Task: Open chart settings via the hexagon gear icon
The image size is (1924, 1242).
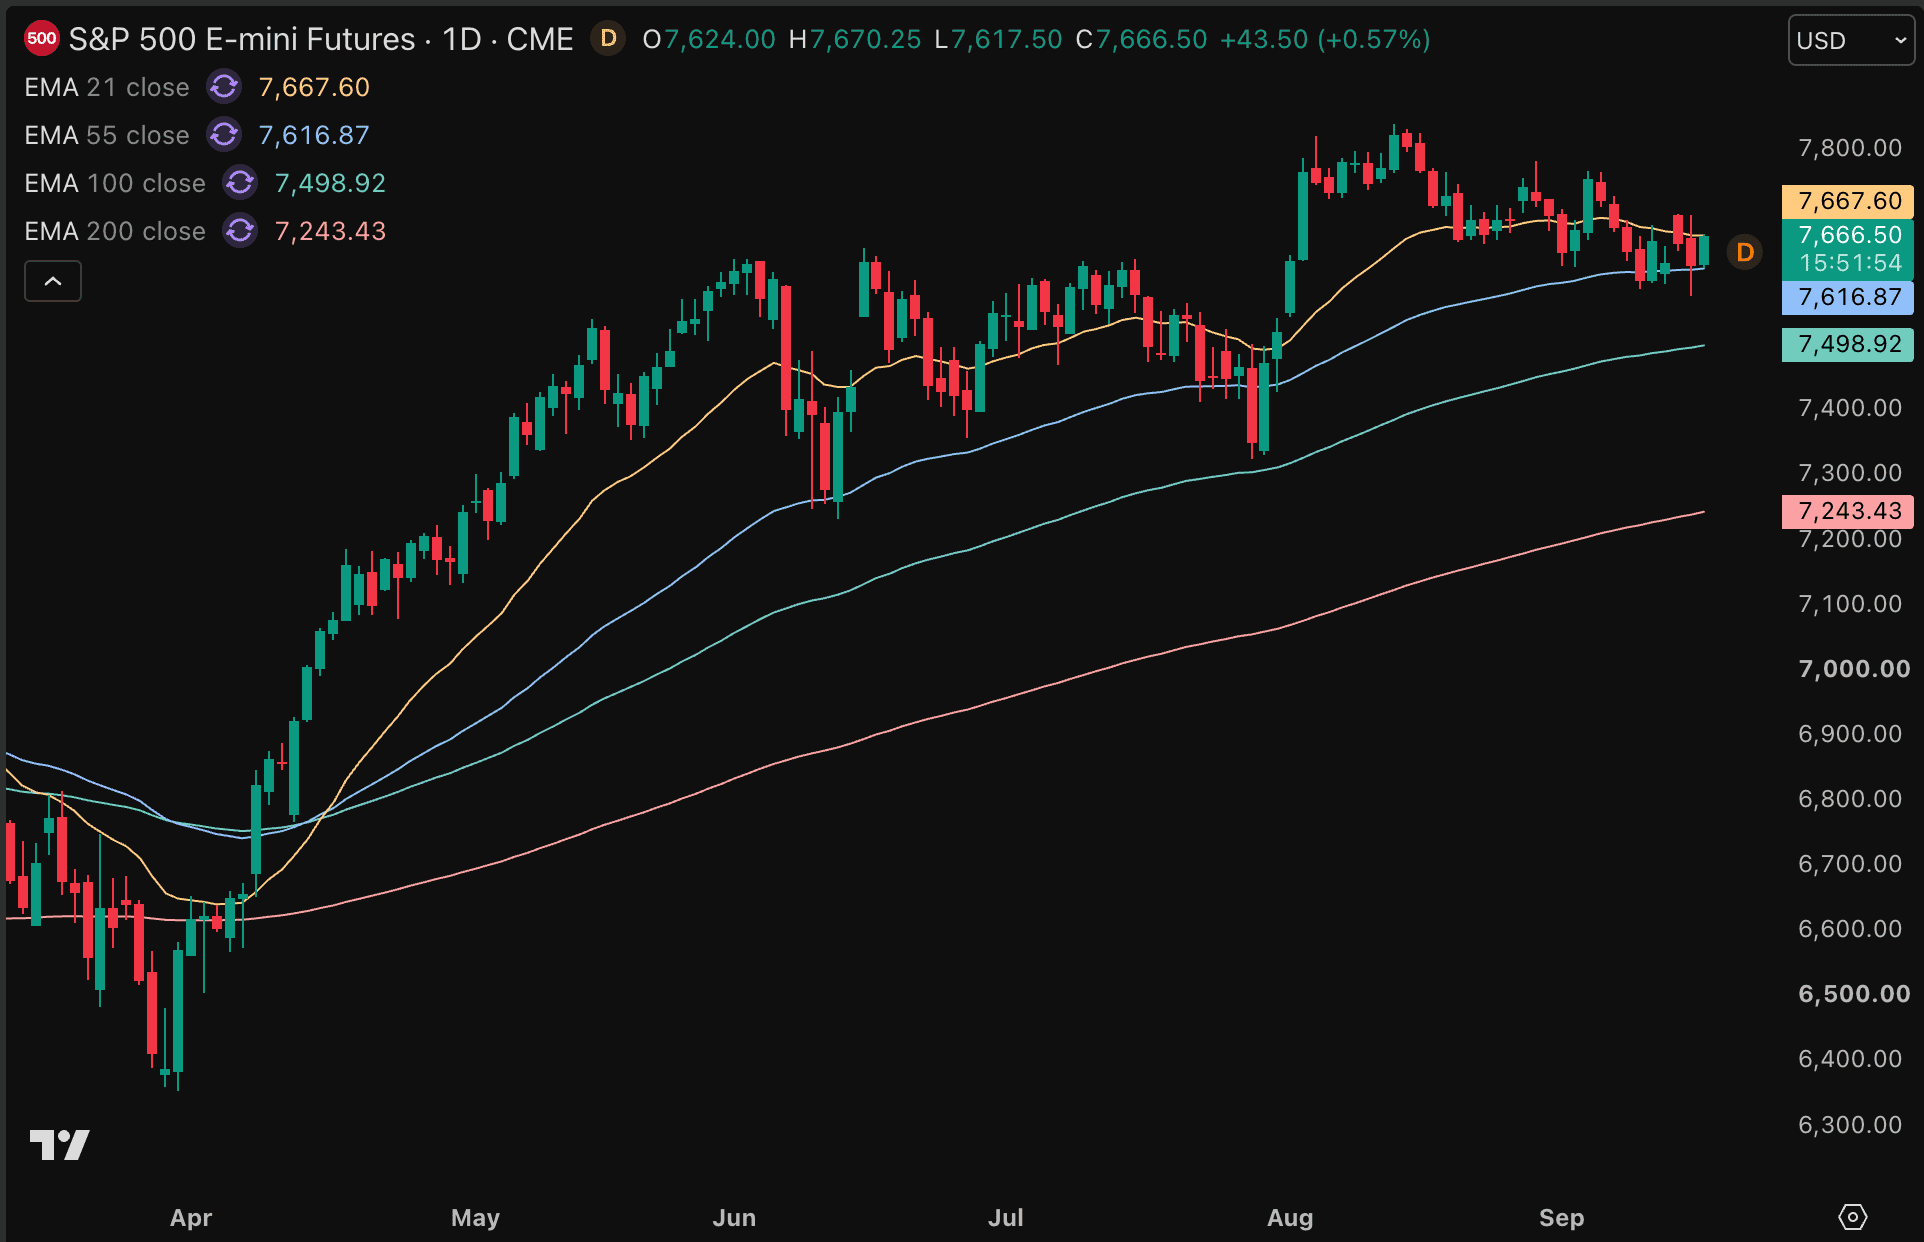Action: coord(1852,1217)
